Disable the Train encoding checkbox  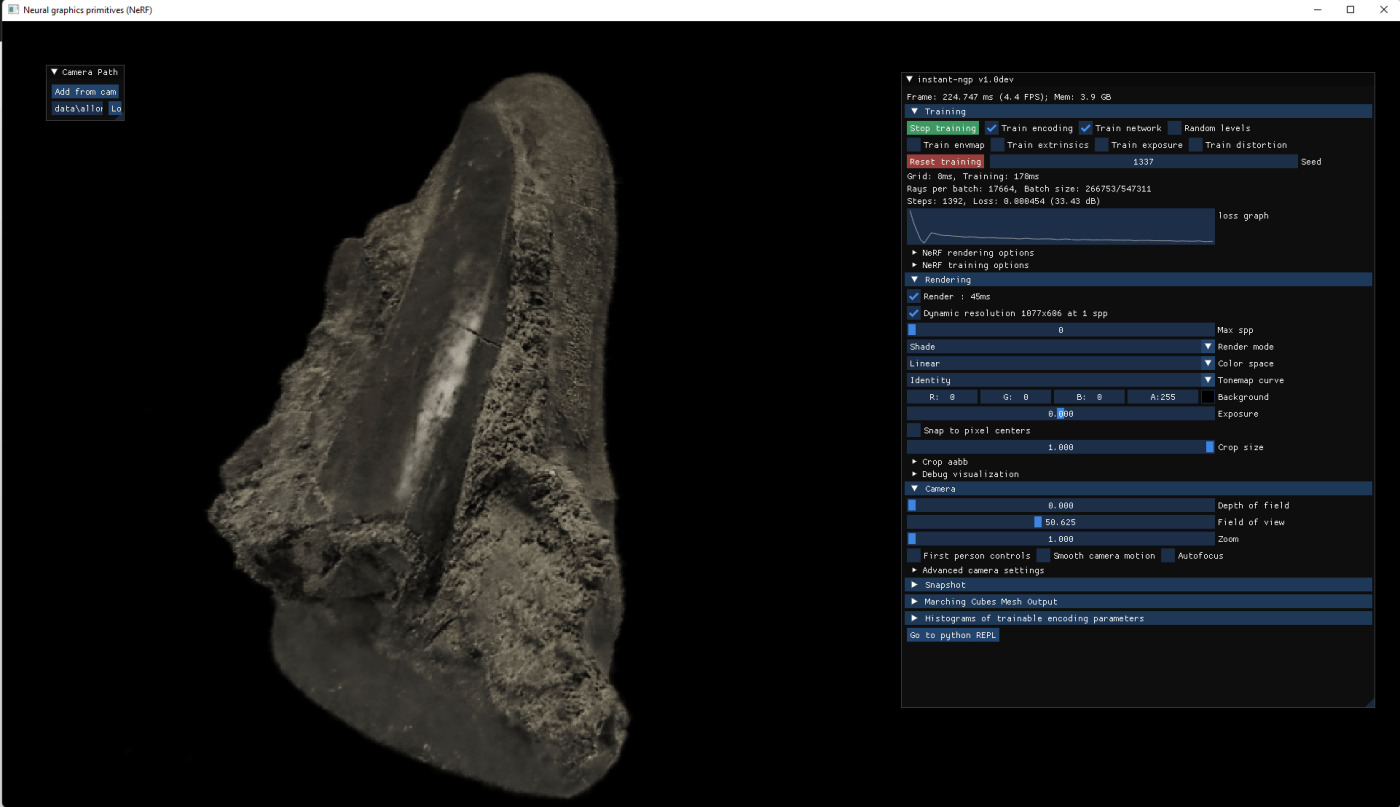coord(992,128)
